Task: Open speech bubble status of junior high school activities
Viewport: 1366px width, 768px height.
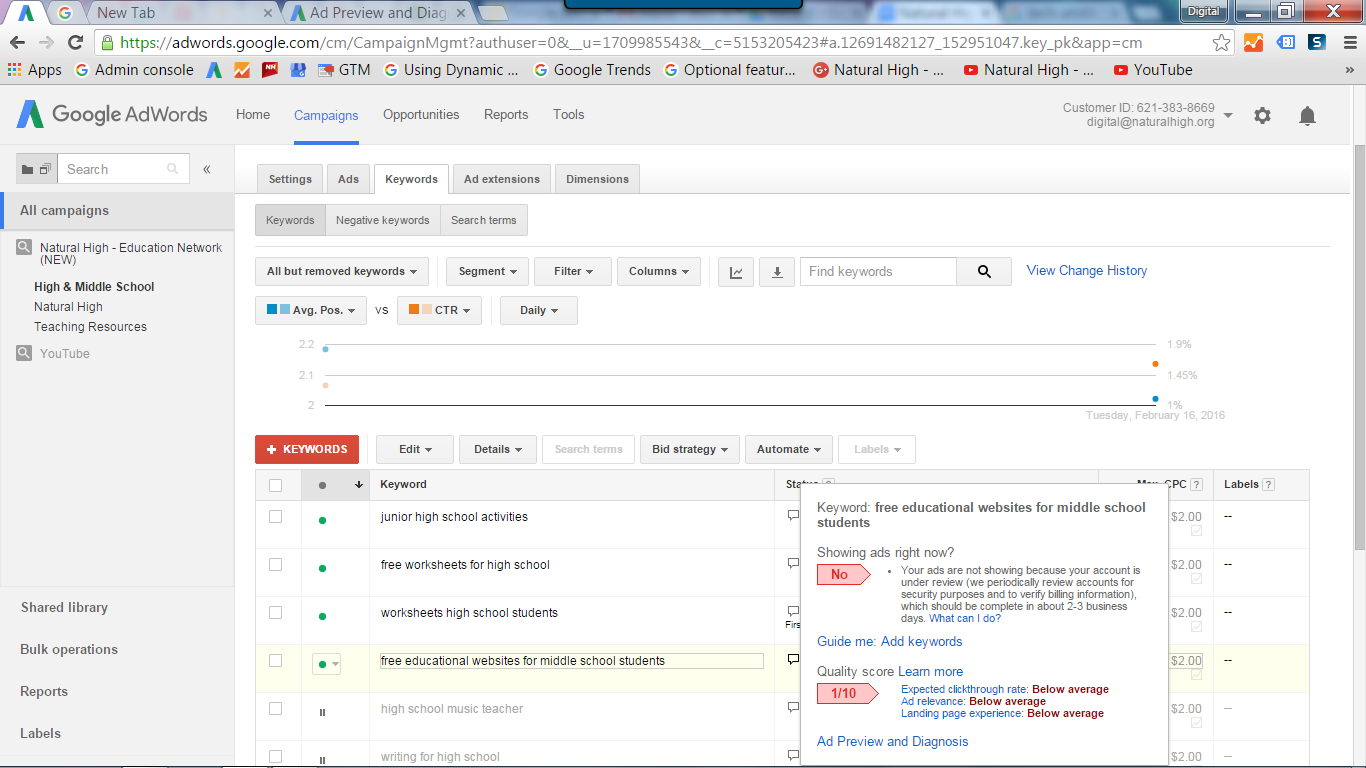Action: pyautogui.click(x=793, y=516)
